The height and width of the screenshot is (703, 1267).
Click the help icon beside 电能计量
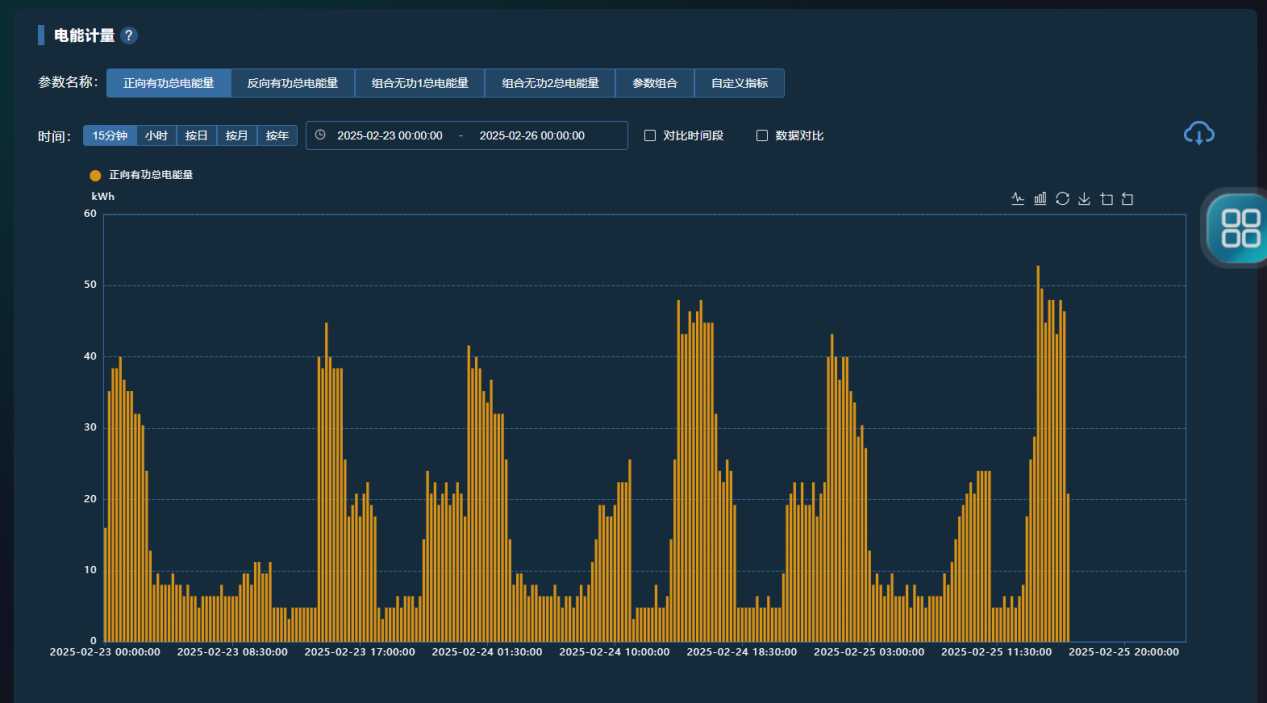pyautogui.click(x=129, y=36)
